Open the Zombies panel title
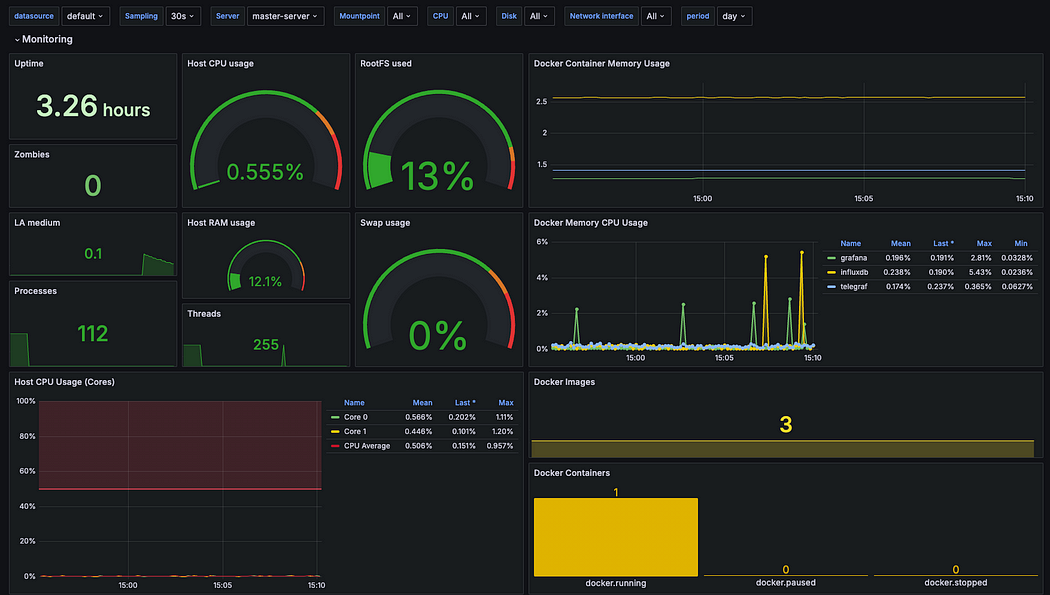 point(32,155)
